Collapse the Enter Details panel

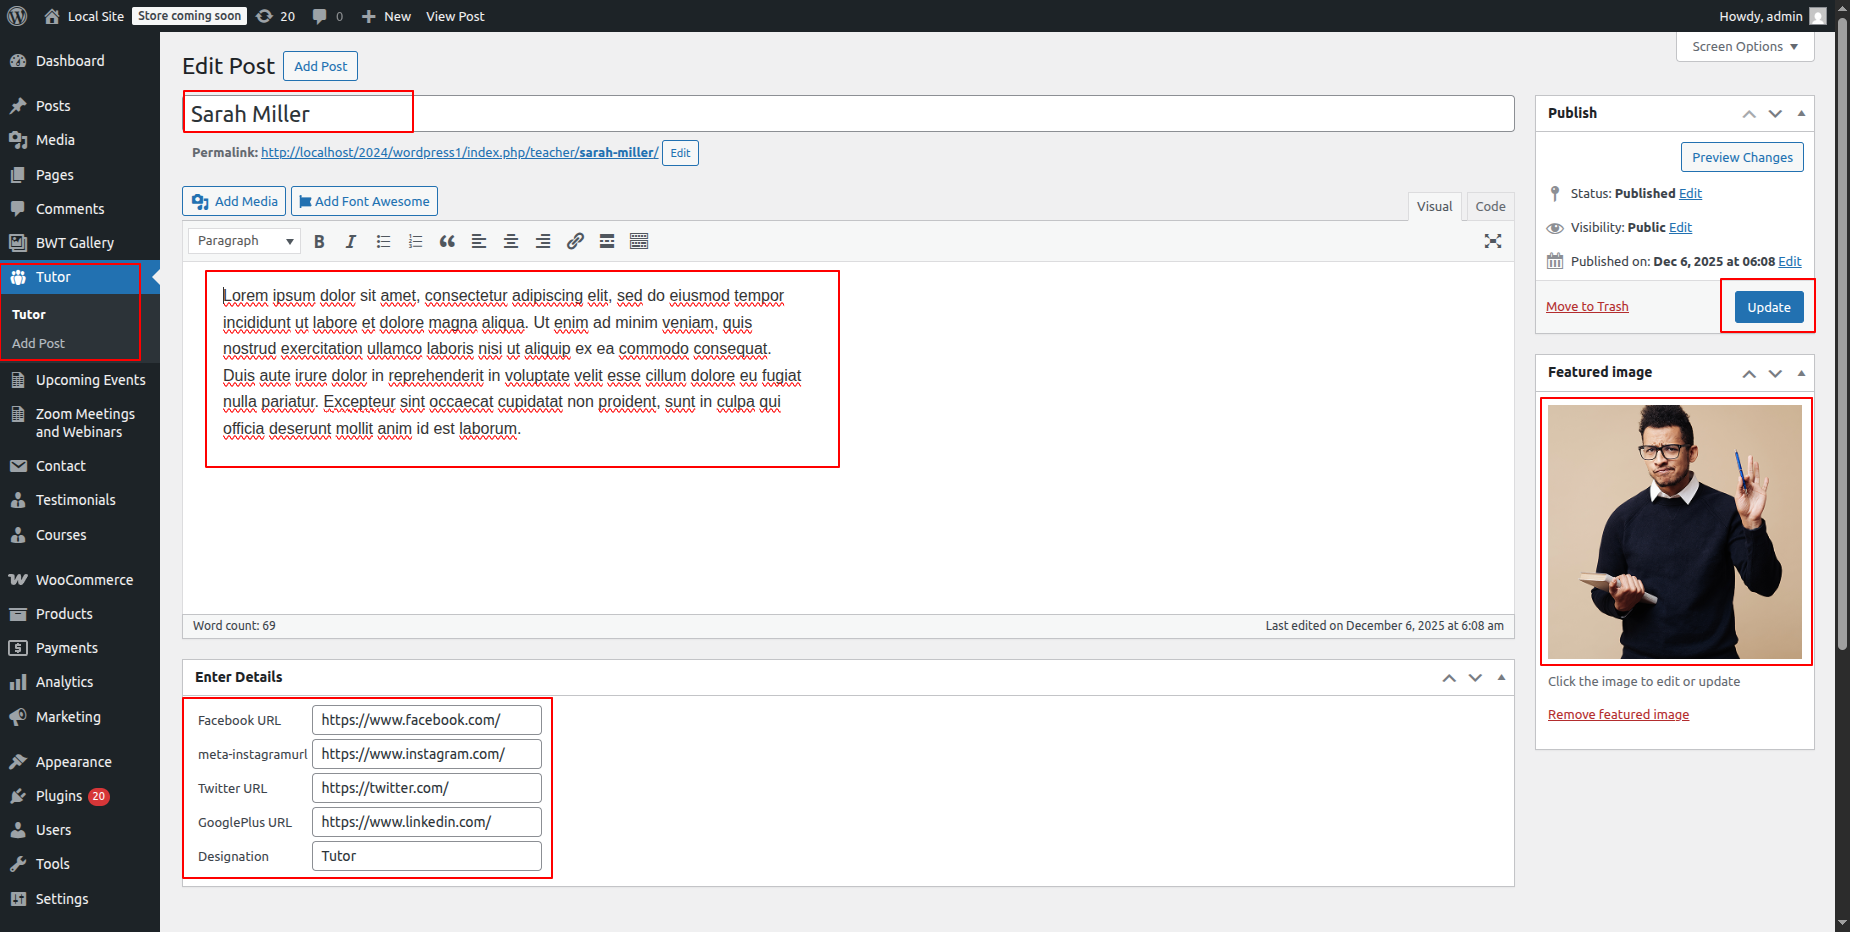point(1501,677)
